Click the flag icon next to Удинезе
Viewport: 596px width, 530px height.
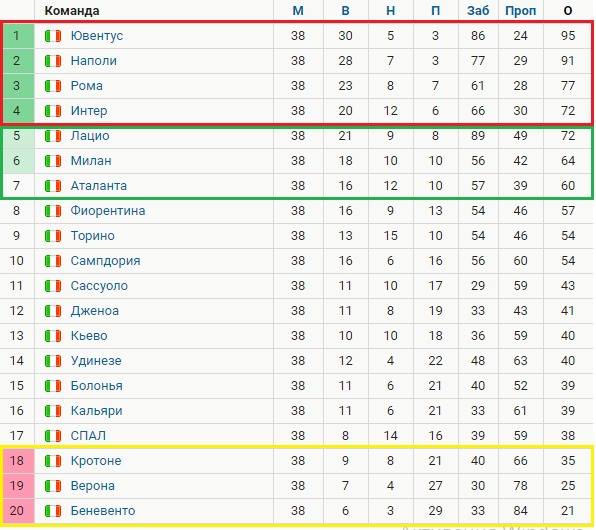(x=53, y=361)
